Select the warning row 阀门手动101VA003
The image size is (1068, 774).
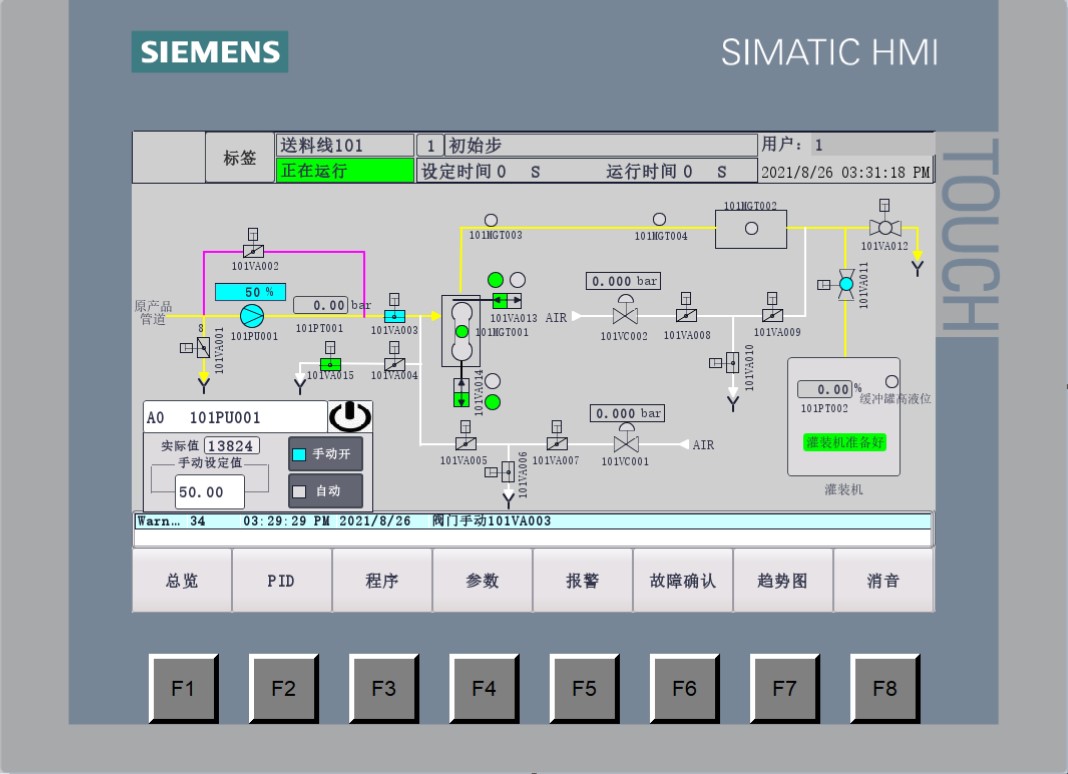tap(533, 521)
